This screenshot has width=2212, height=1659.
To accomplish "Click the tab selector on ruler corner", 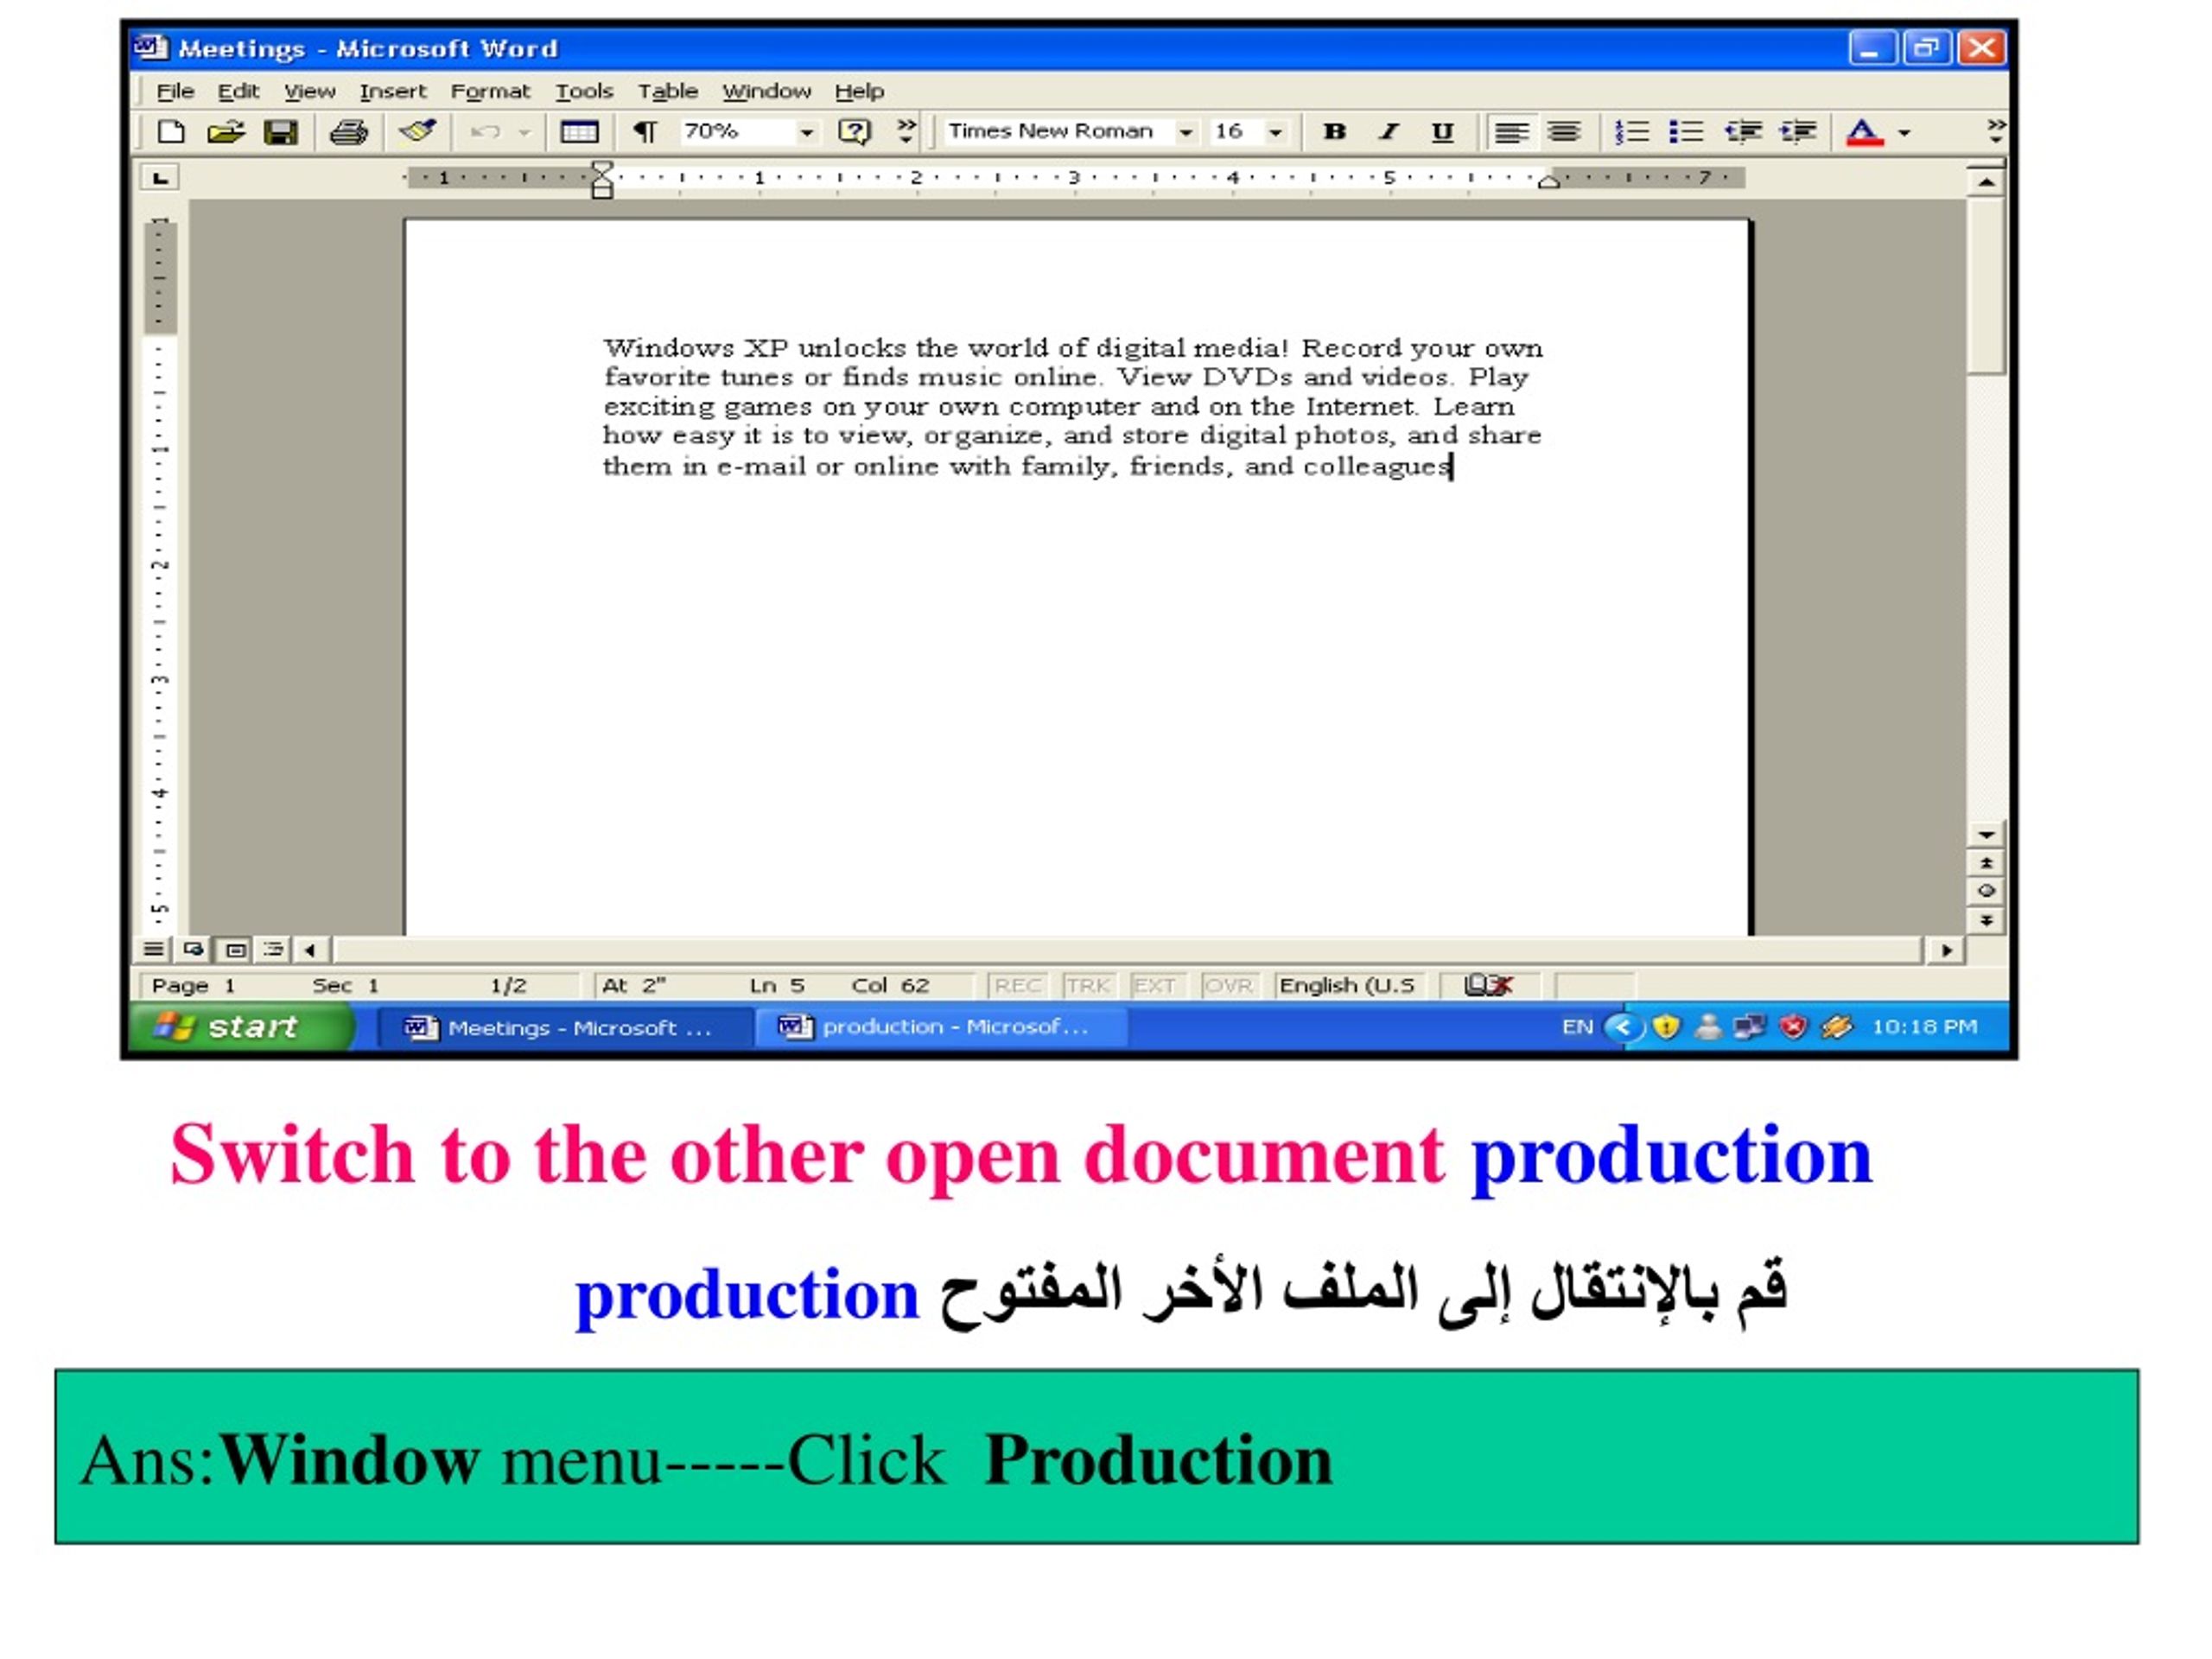I will coord(160,178).
